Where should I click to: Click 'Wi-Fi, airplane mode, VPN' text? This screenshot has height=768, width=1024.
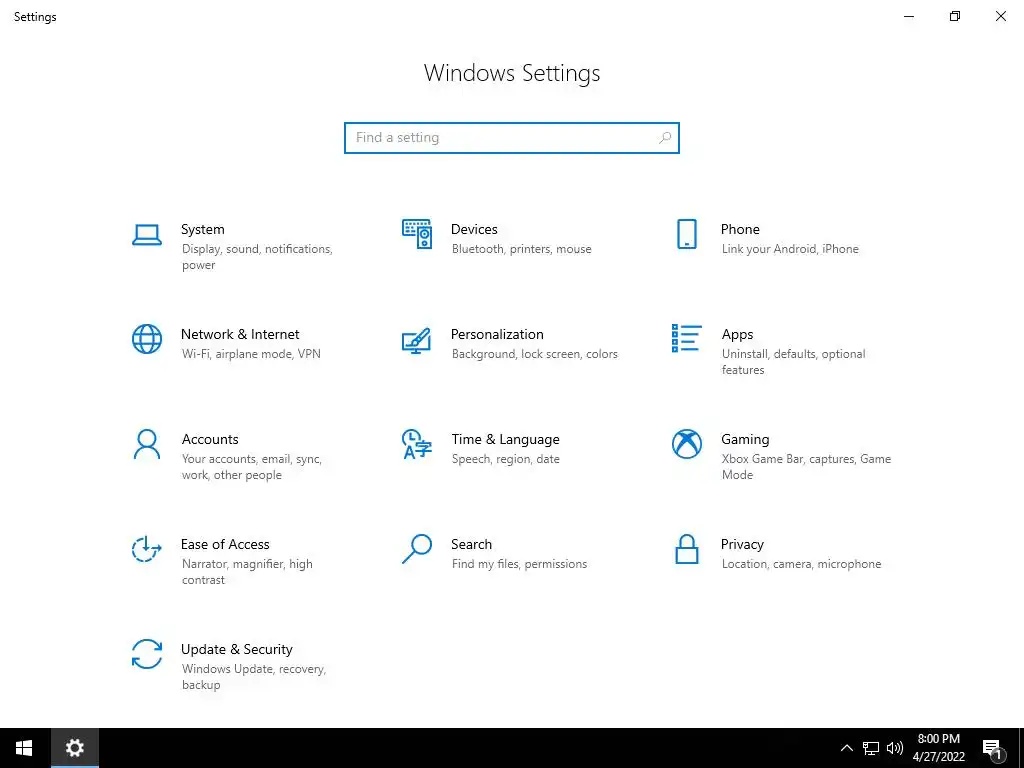251,355
